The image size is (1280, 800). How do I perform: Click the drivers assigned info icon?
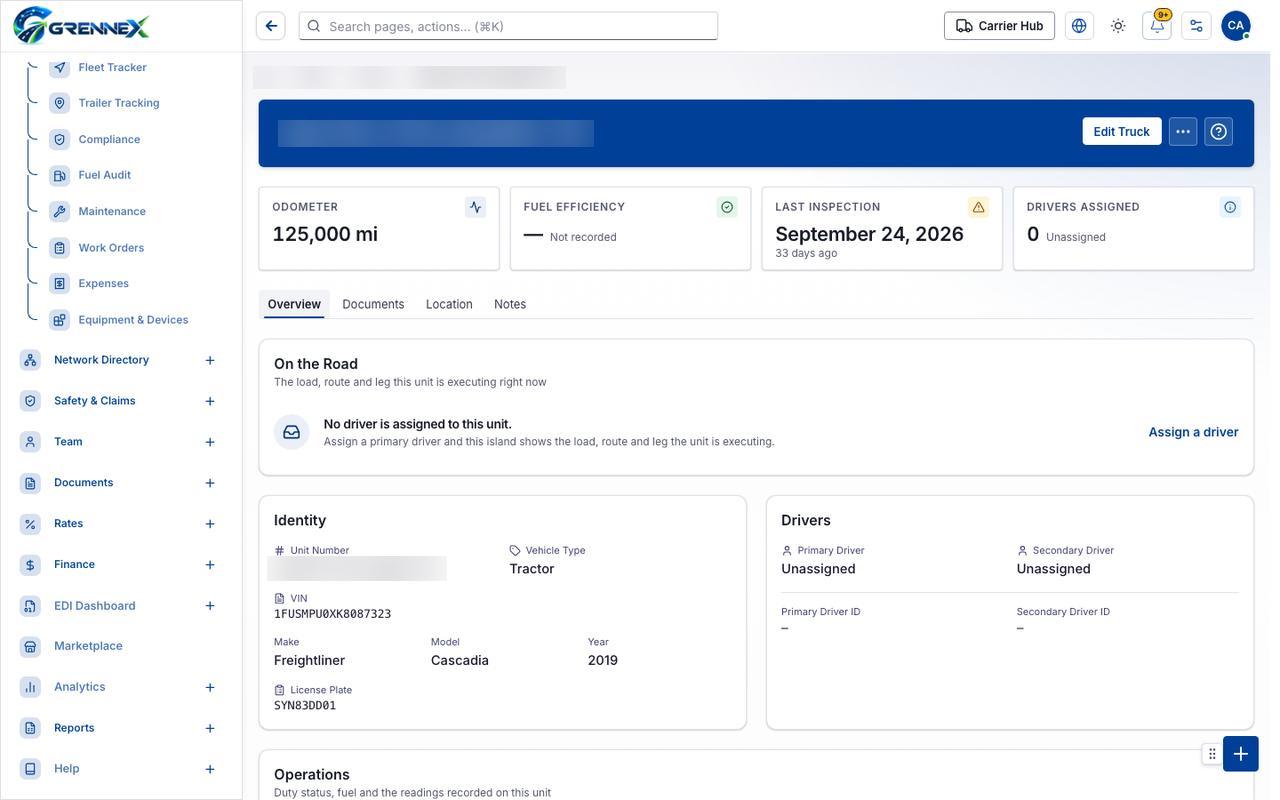pyautogui.click(x=1230, y=207)
